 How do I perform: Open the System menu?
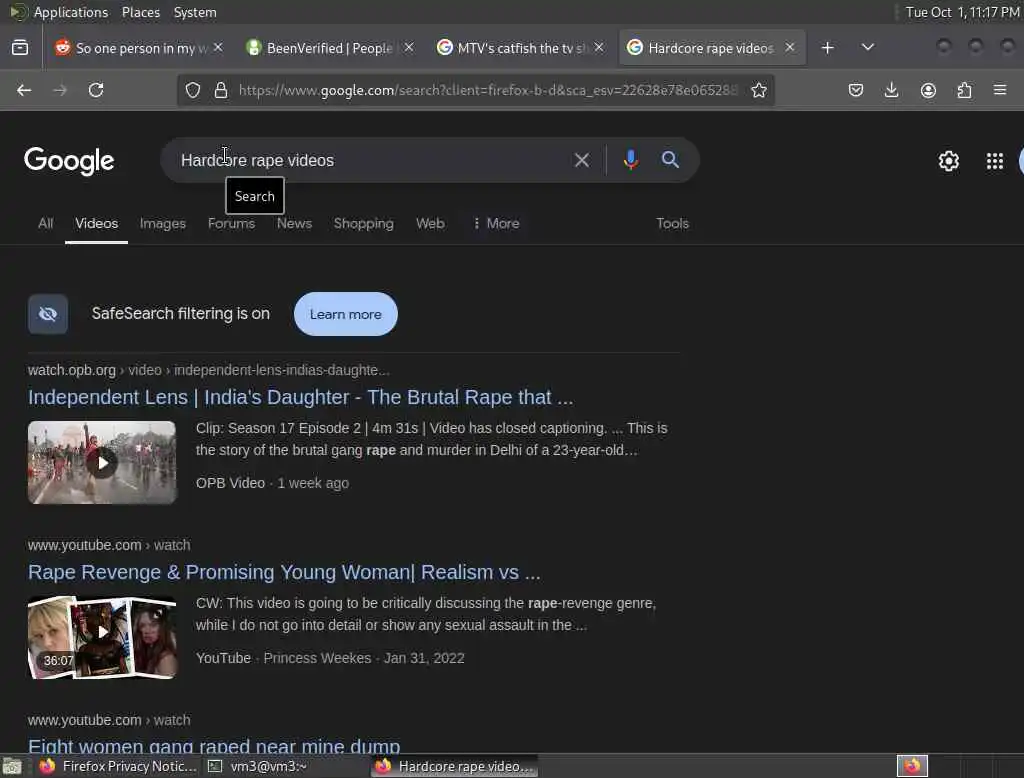(x=195, y=12)
